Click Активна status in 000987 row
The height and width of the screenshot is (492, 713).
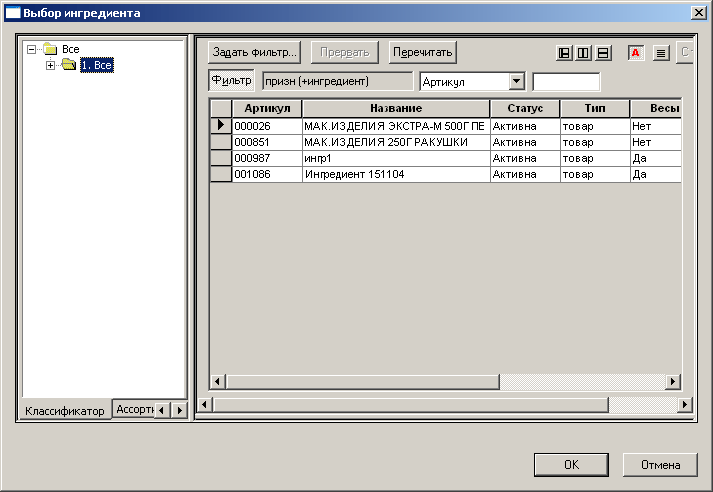pyautogui.click(x=525, y=158)
